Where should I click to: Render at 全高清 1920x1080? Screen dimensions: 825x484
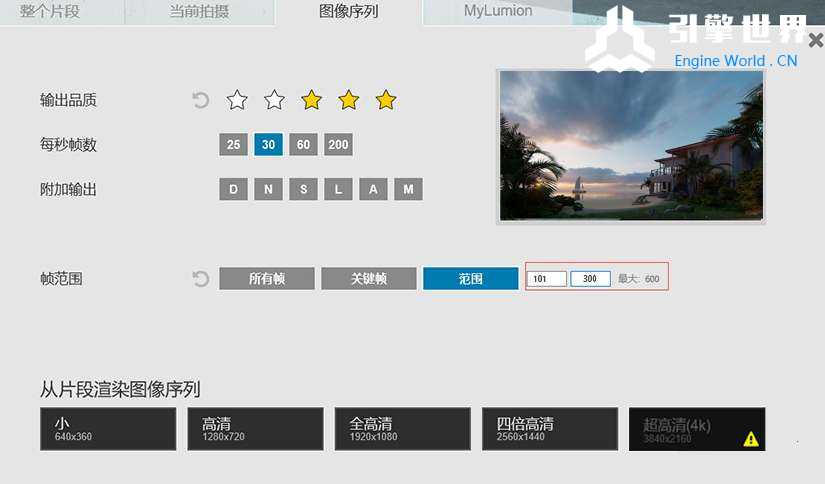(403, 429)
